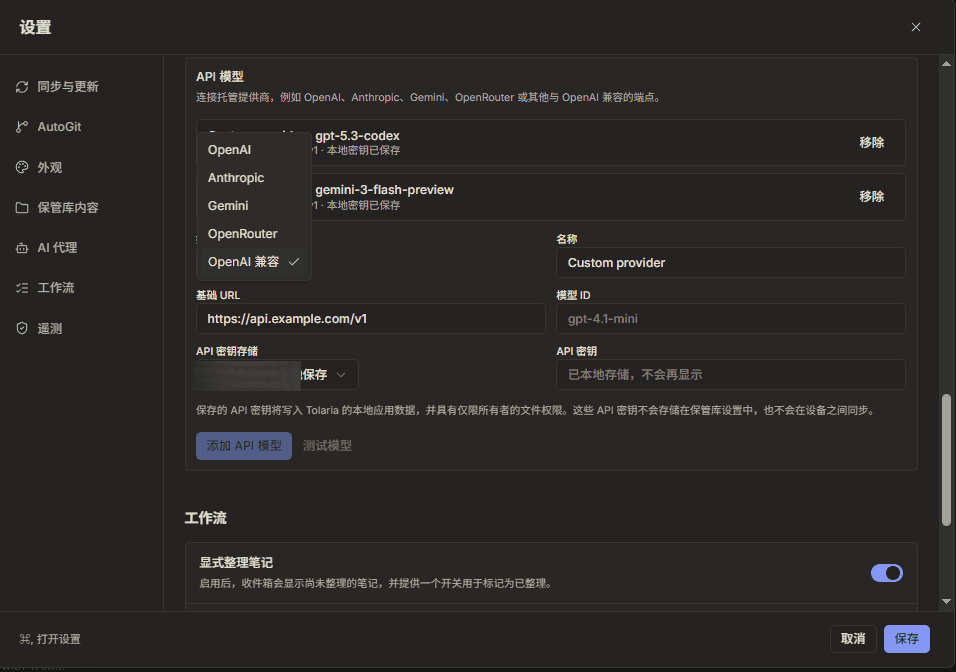This screenshot has width=956, height=672.
Task: Click 取消 button at bottom
Action: click(853, 638)
